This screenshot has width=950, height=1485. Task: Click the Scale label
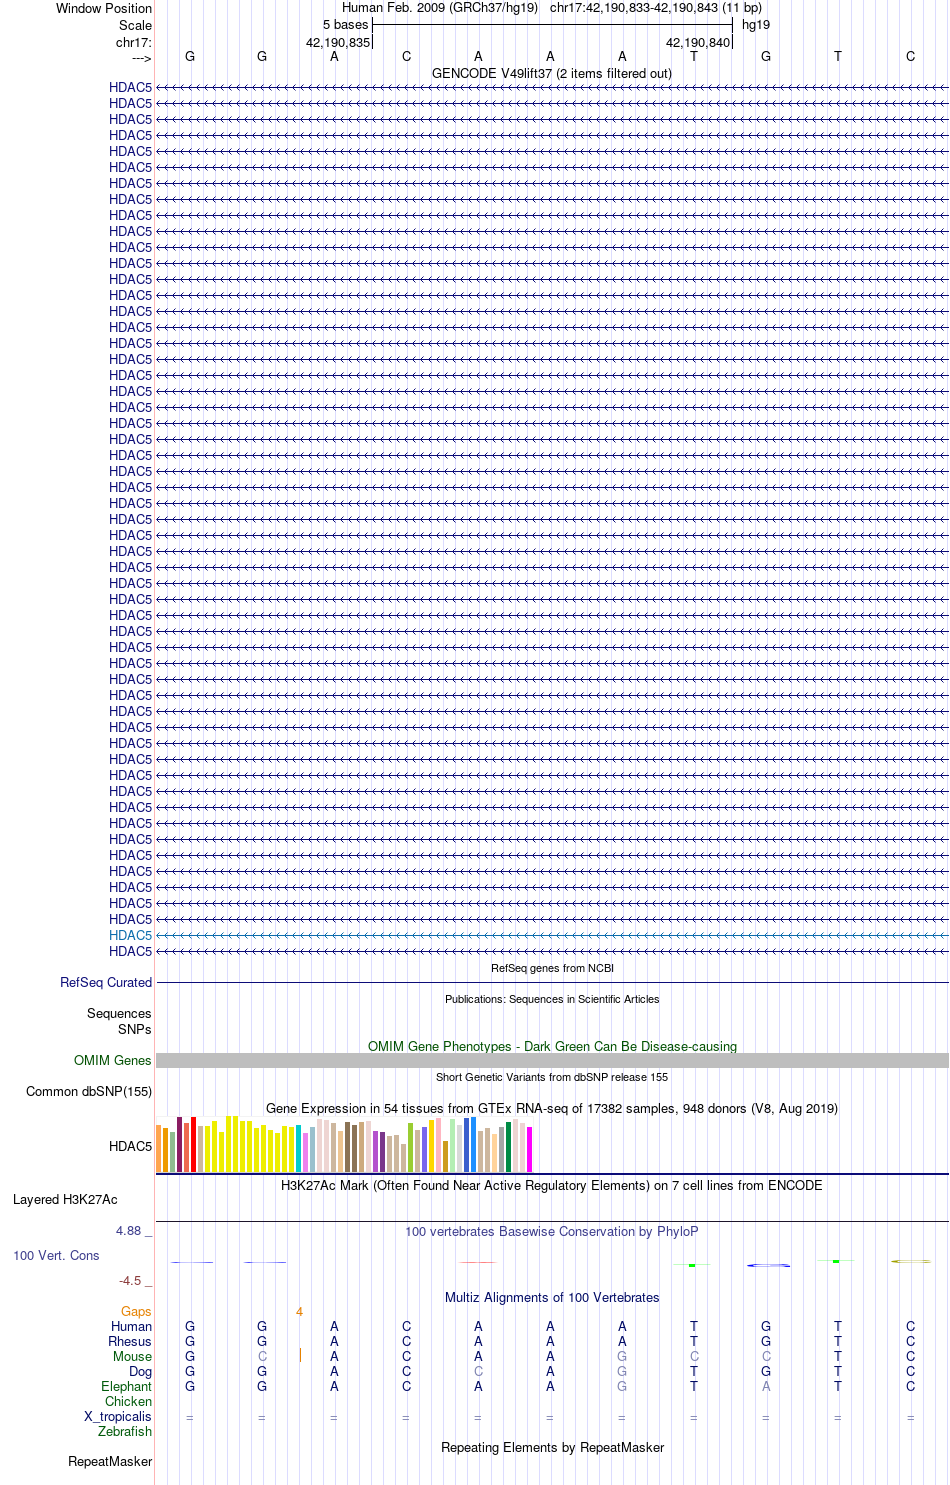click(136, 26)
